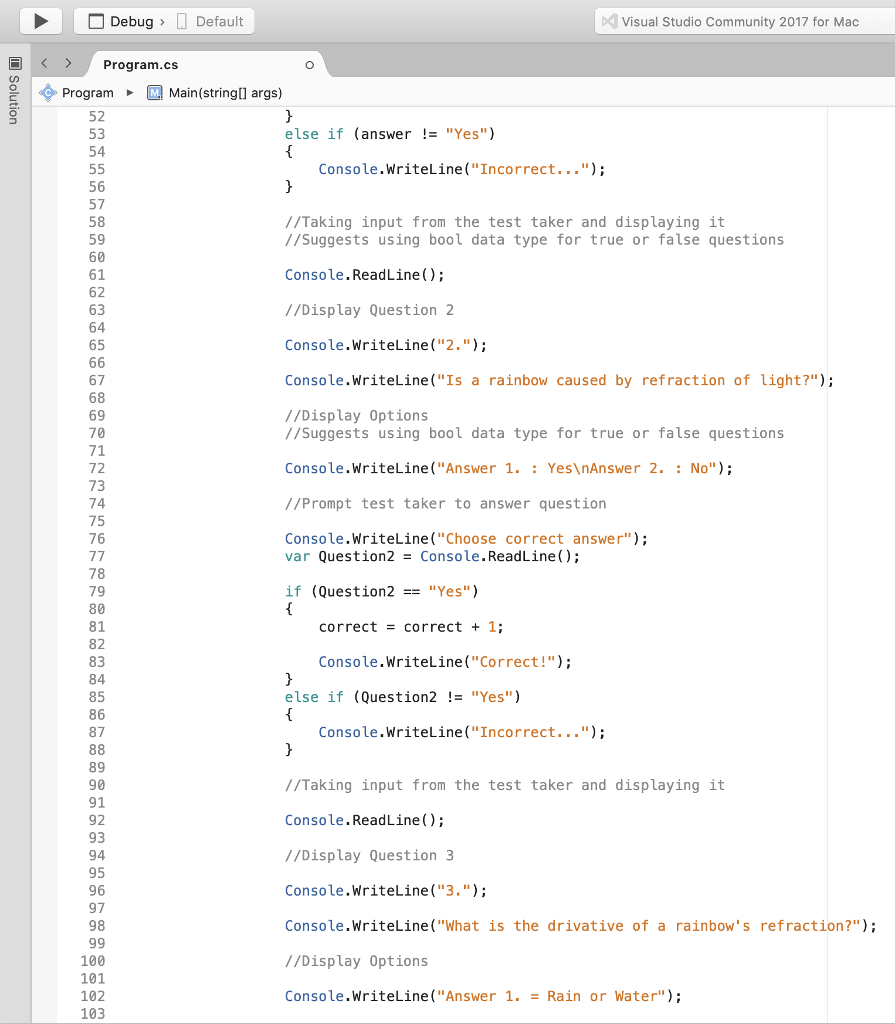Click Console.WriteLine("Correct!"); on line 83

[x=445, y=662]
